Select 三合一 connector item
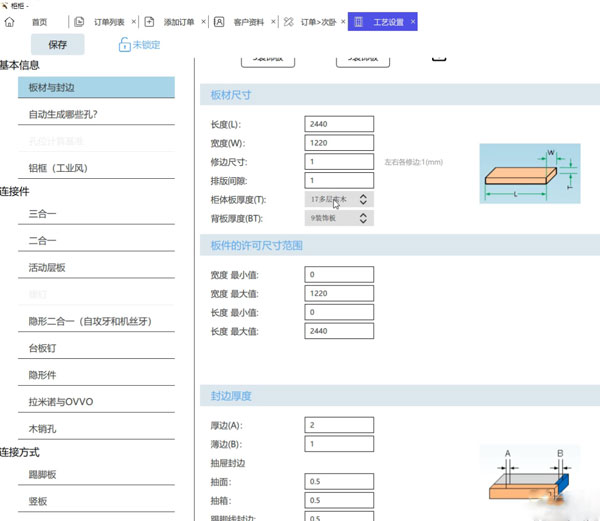This screenshot has width=600, height=521. (x=96, y=214)
